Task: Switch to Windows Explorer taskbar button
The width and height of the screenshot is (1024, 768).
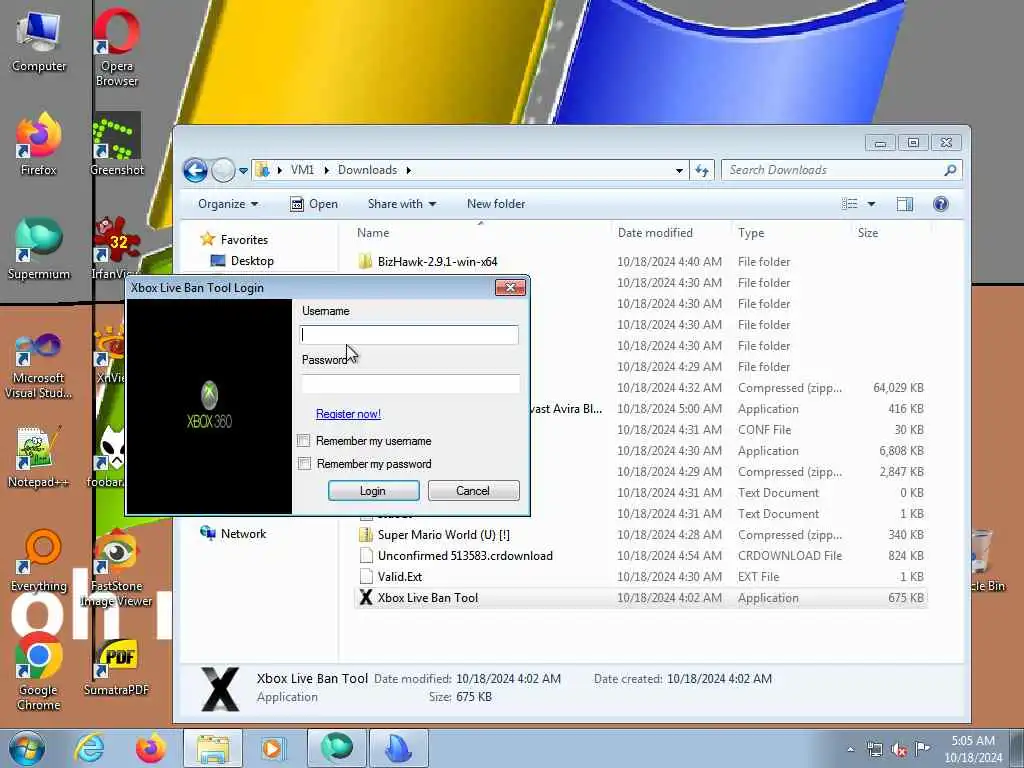Action: (212, 748)
